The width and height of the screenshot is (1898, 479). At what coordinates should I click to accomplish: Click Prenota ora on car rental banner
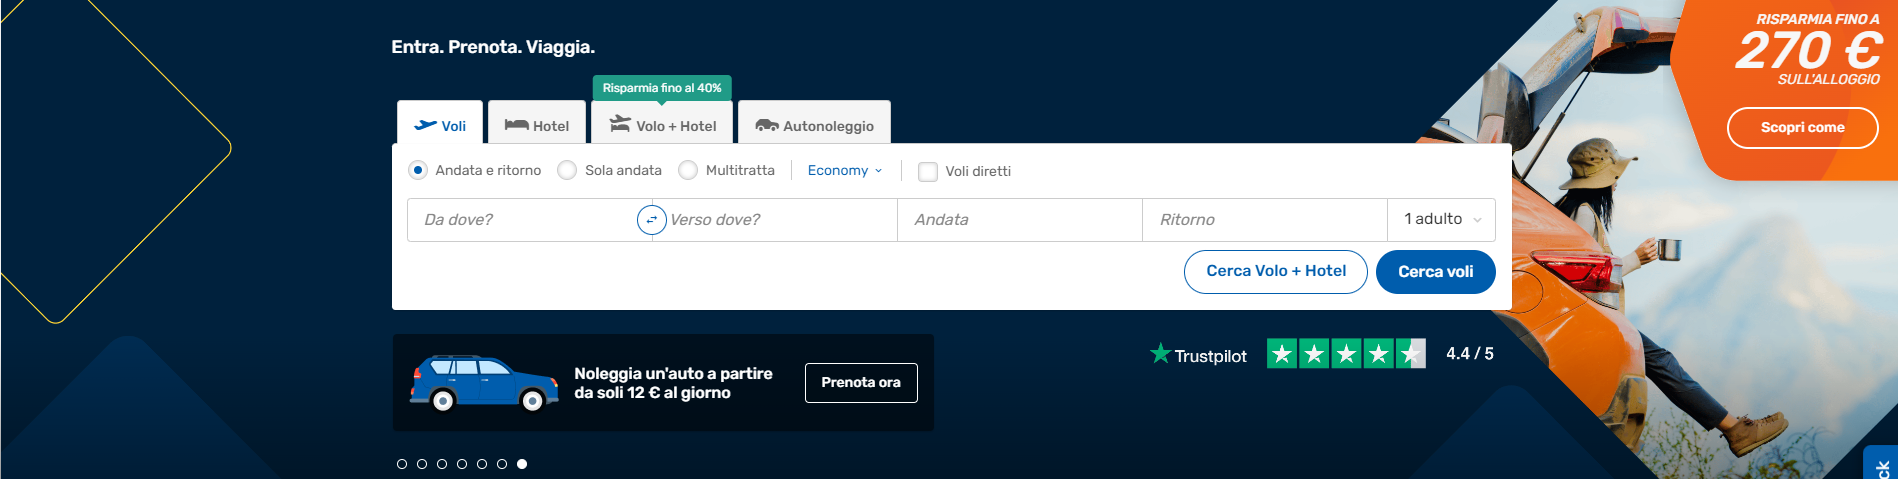click(x=861, y=383)
